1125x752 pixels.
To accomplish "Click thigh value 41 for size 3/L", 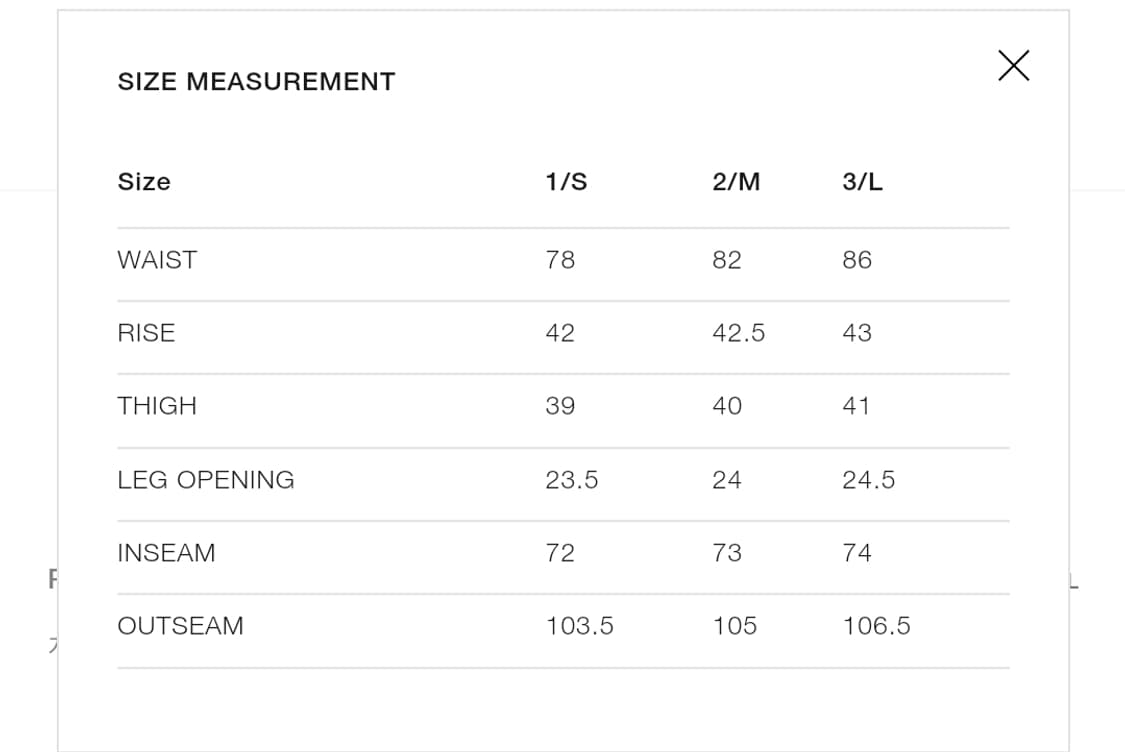I will click(856, 406).
